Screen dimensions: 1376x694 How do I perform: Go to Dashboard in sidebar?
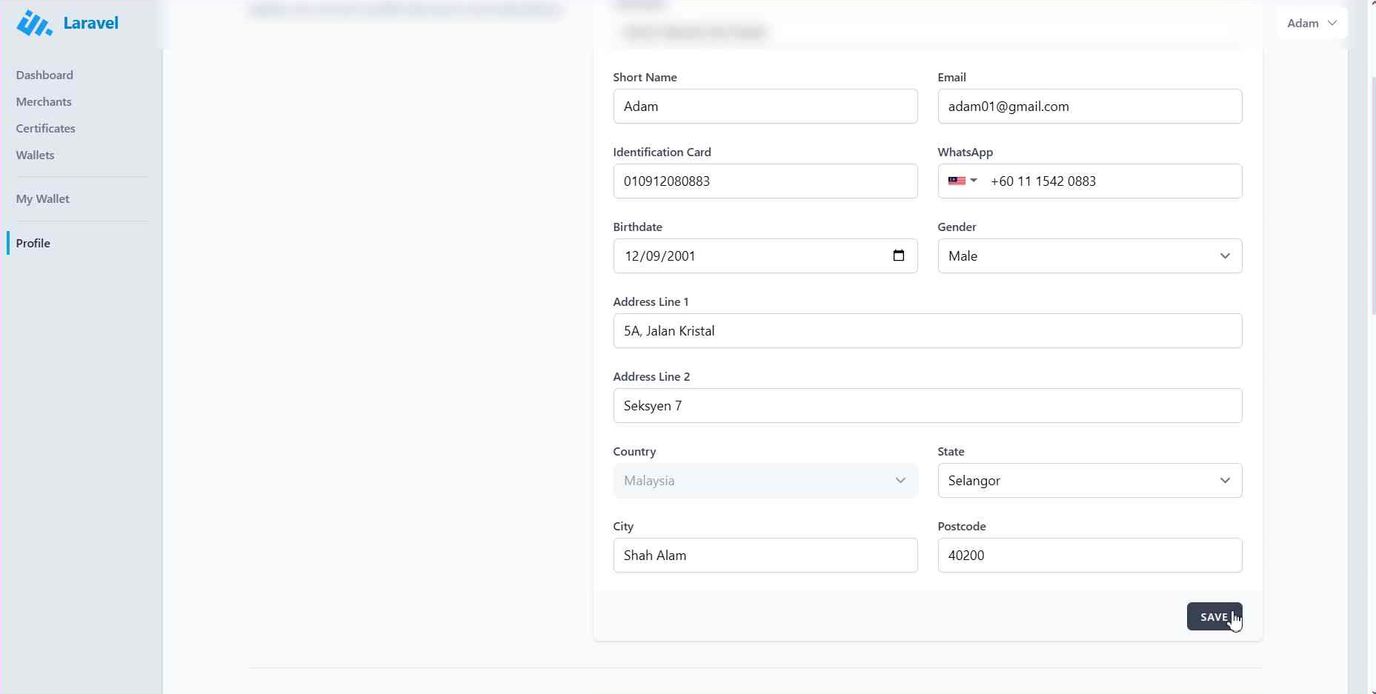44,75
